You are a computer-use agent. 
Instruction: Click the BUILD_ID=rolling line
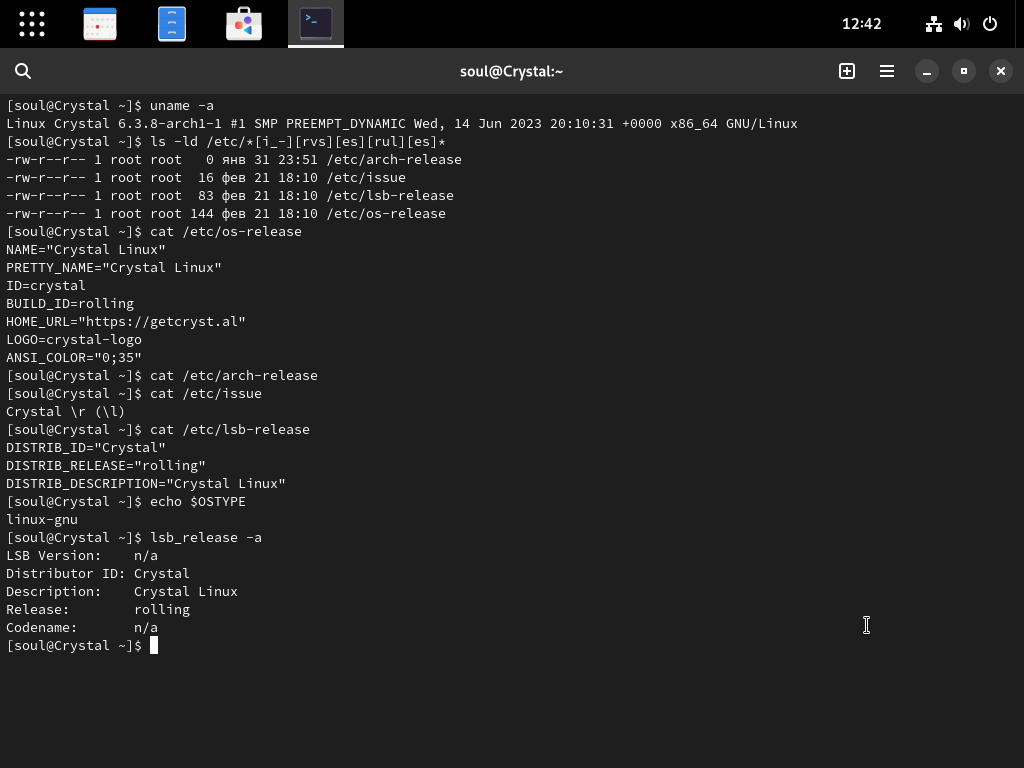point(70,304)
